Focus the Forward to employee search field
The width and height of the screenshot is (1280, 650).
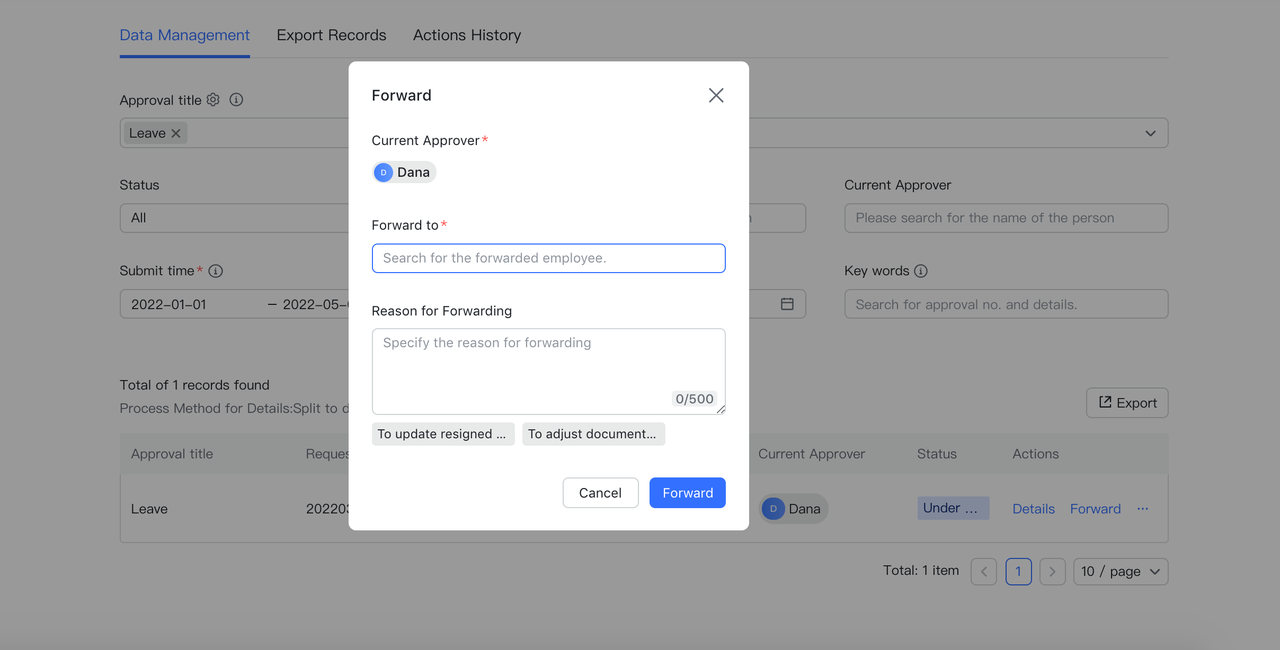click(548, 258)
